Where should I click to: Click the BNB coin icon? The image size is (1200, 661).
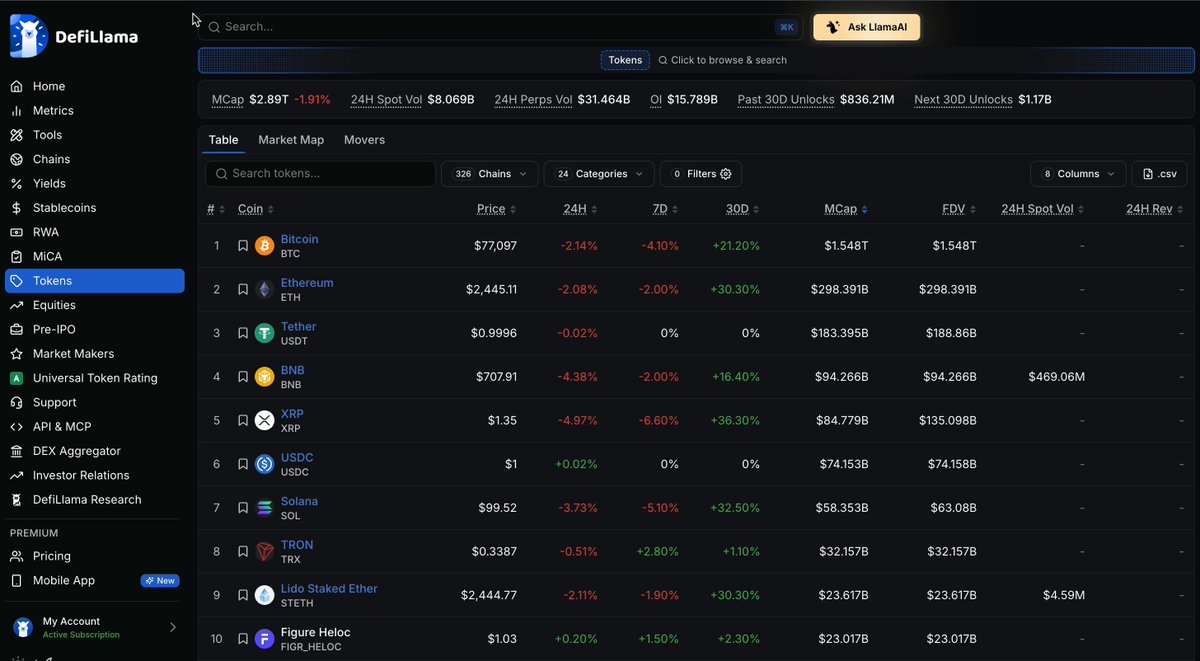264,377
